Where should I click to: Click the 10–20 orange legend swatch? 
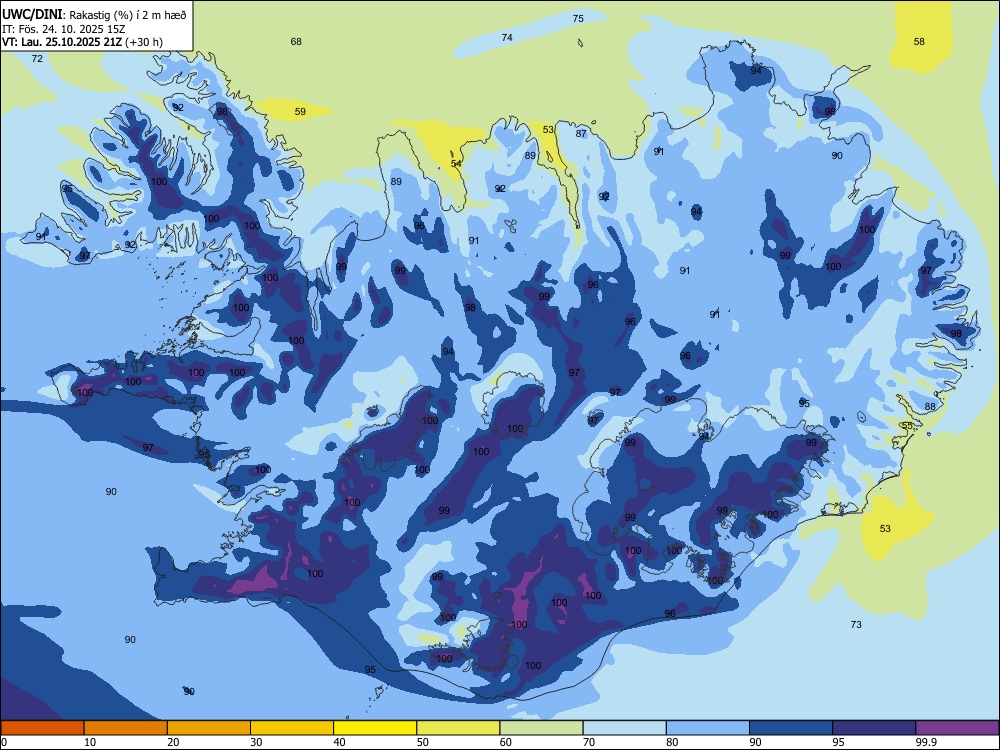point(126,728)
